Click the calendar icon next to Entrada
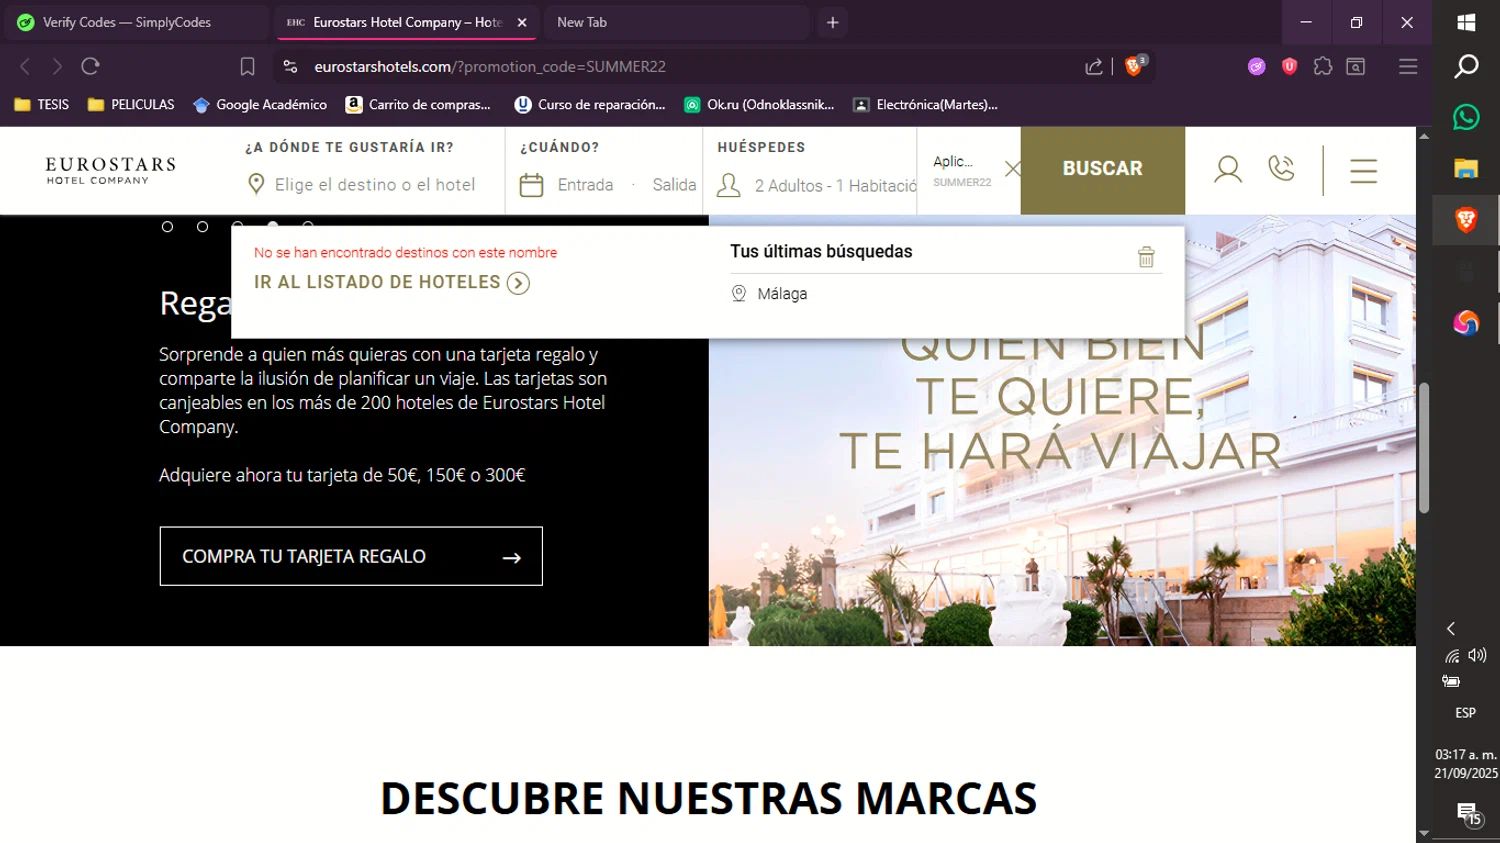1500x843 pixels. [x=531, y=185]
